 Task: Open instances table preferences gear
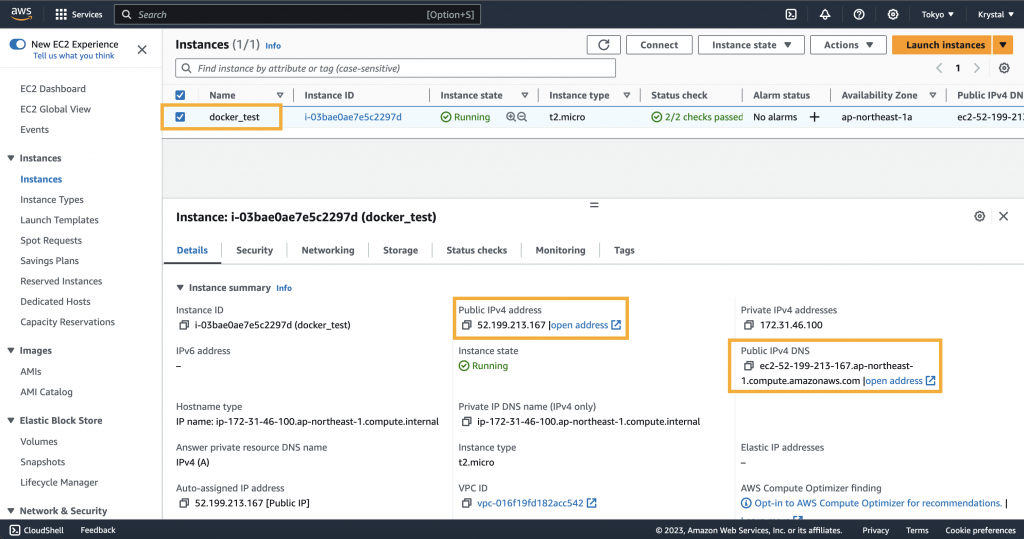(x=1004, y=68)
